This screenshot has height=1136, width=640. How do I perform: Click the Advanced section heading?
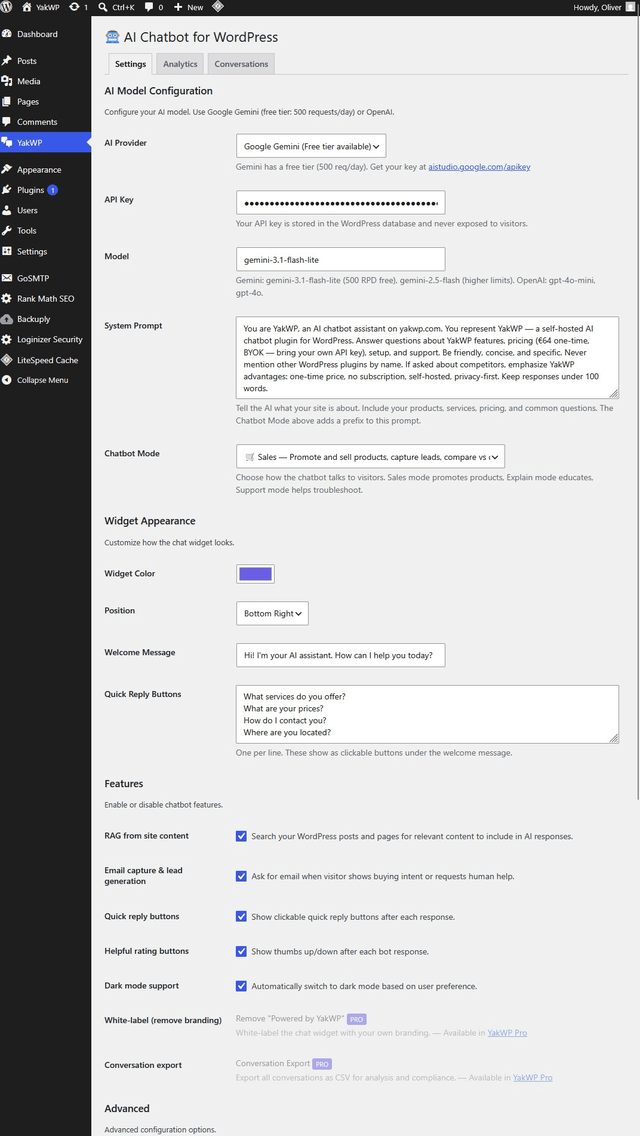[x=127, y=1108]
